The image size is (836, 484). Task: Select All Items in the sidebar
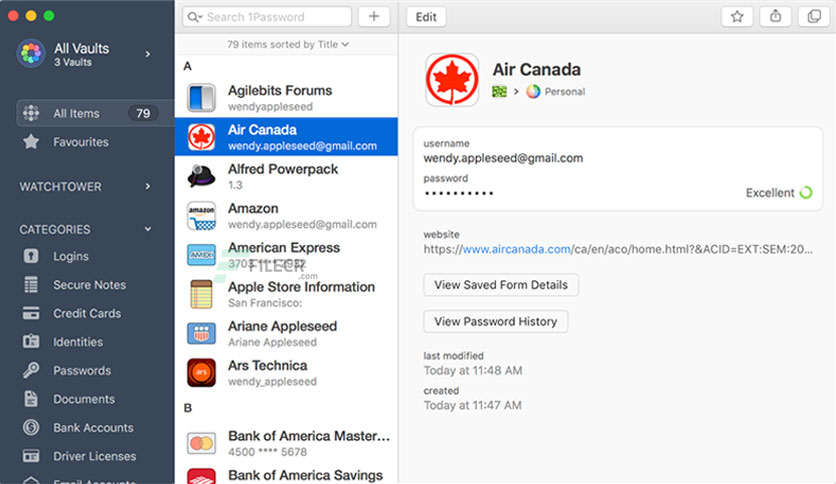(95, 113)
